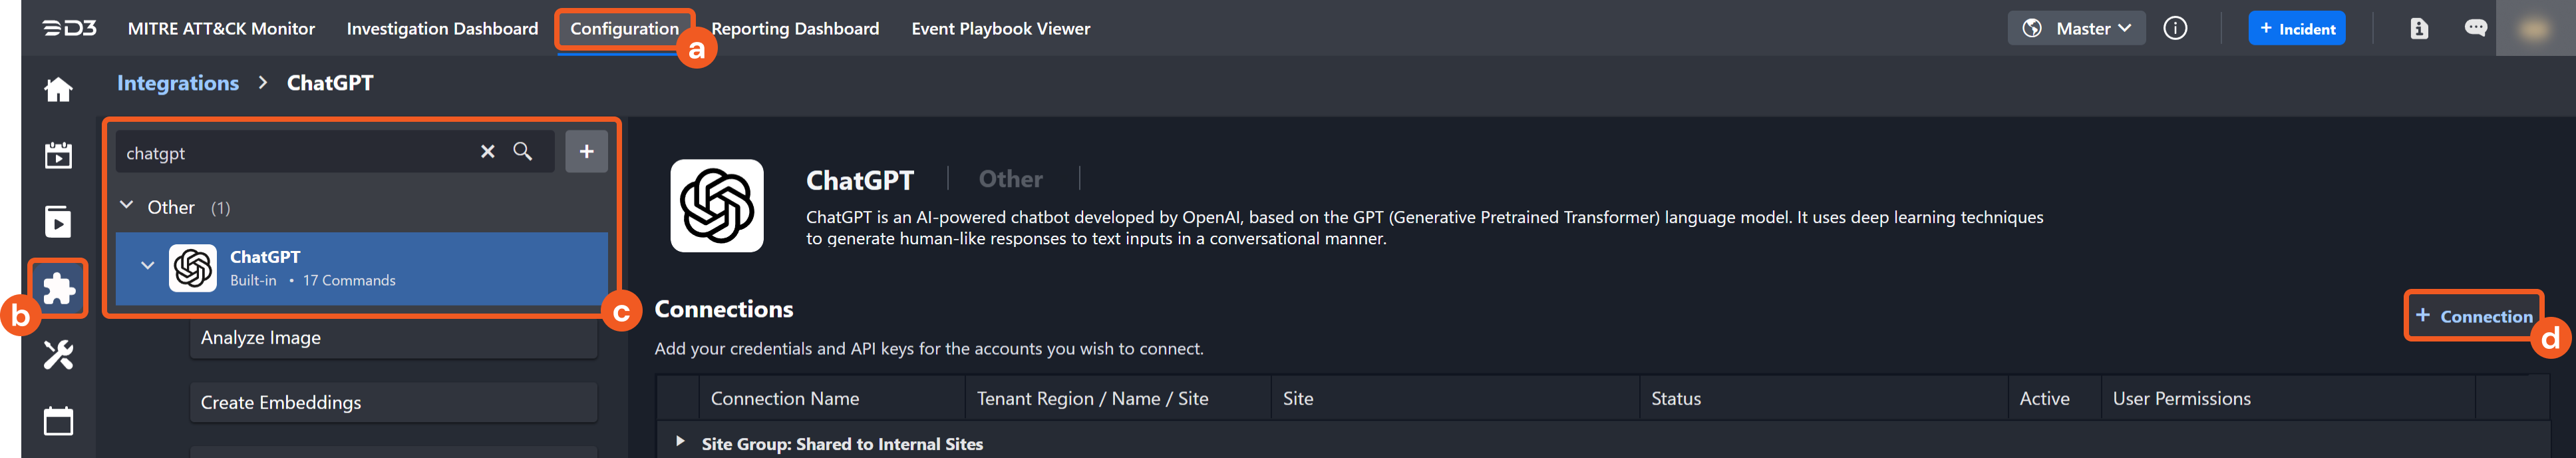The height and width of the screenshot is (458, 2576).
Task: Open the home icon in the sidebar
Action: [x=58, y=90]
